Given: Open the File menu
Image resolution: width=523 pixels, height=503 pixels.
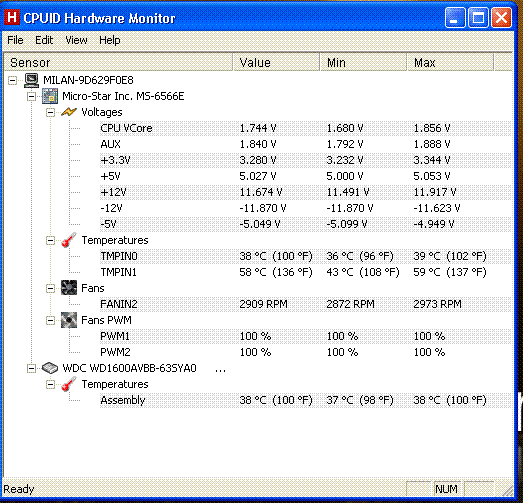Looking at the screenshot, I should [15, 40].
